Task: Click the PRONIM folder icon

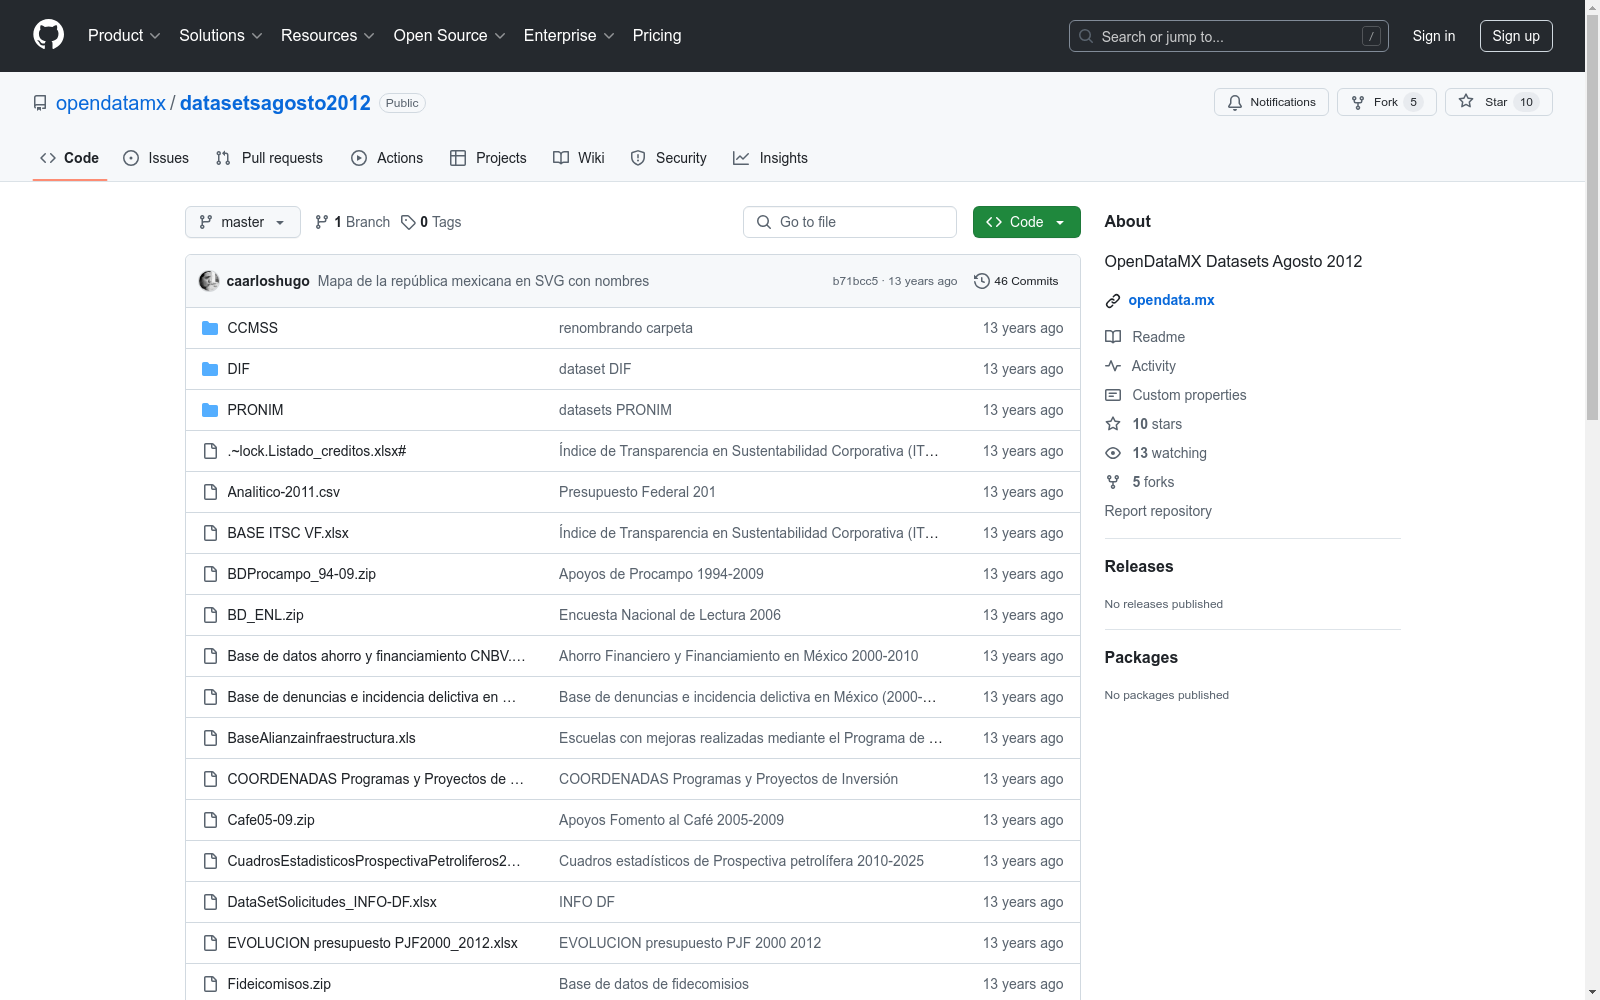Action: point(210,410)
